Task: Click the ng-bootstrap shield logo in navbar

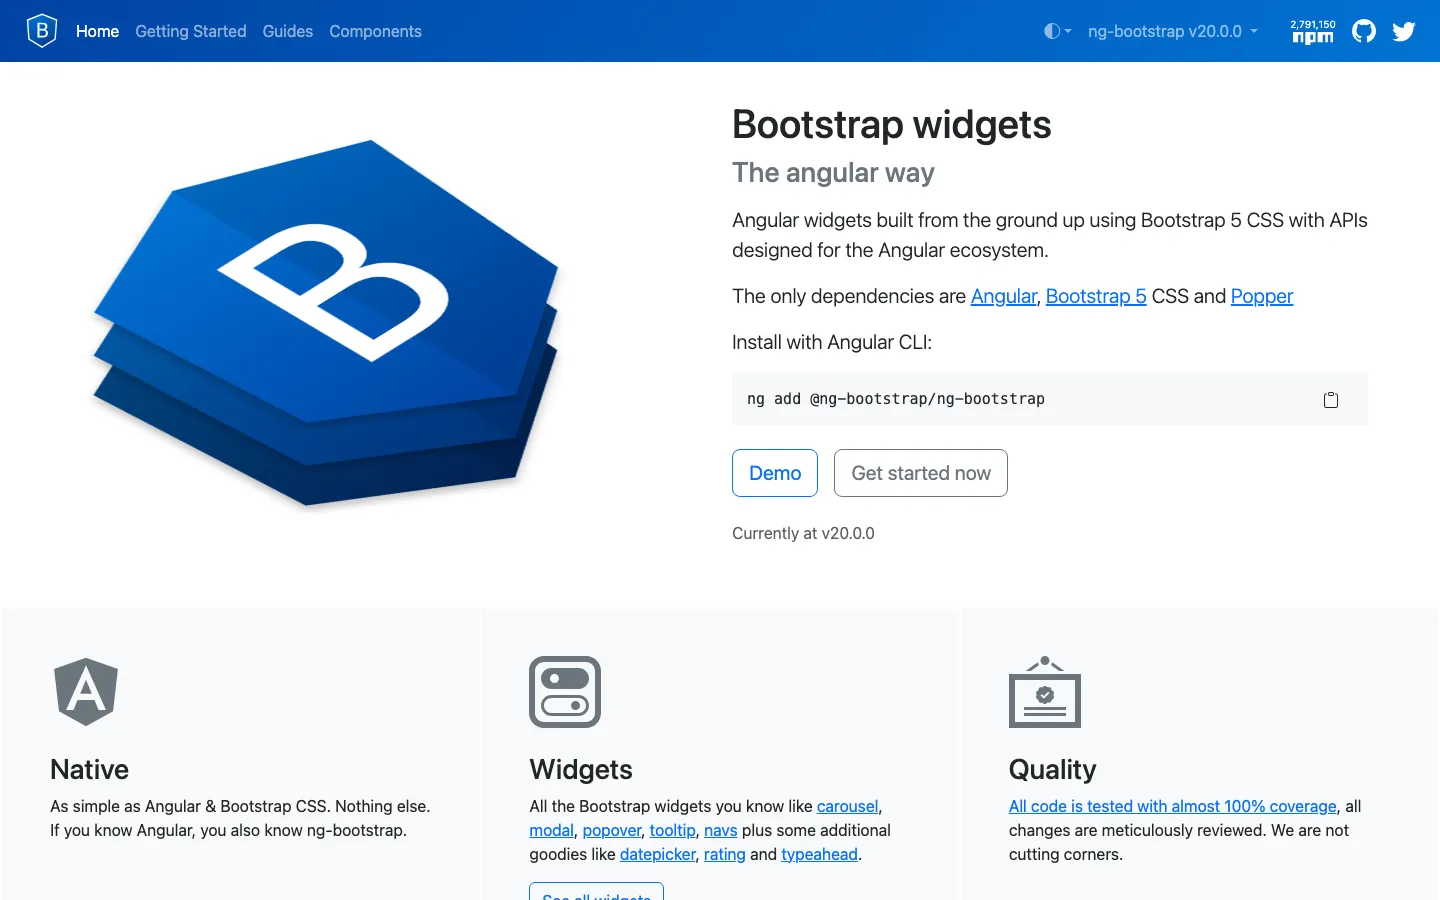Action: click(42, 31)
